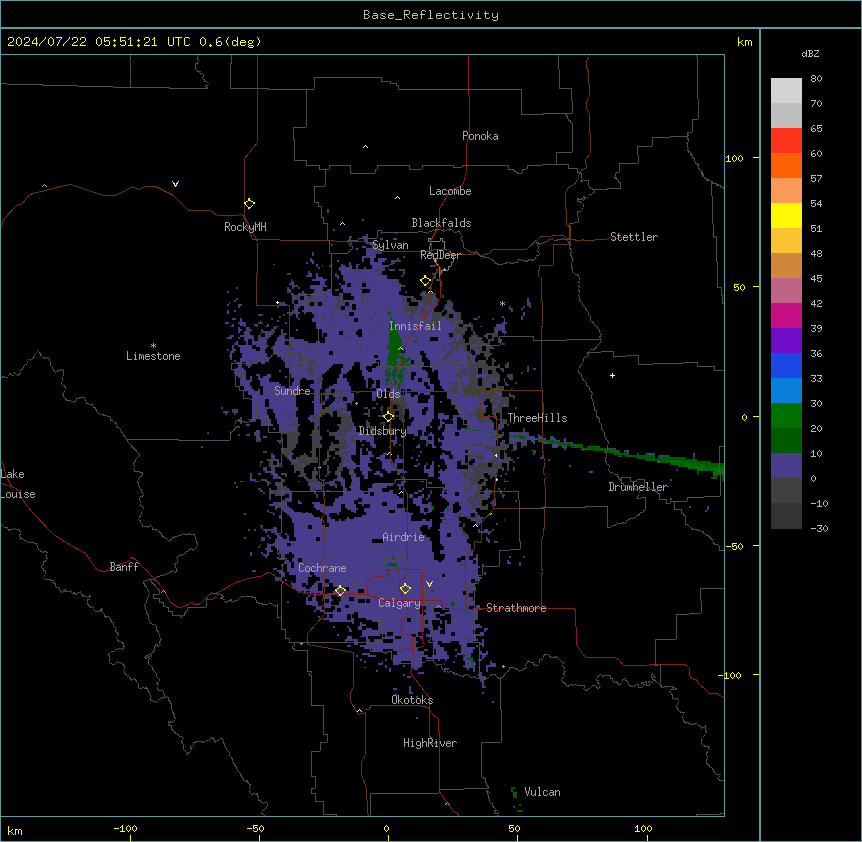Viewport: 862px width, 842px height.
Task: Click the Stettler city label
Action: tap(634, 237)
